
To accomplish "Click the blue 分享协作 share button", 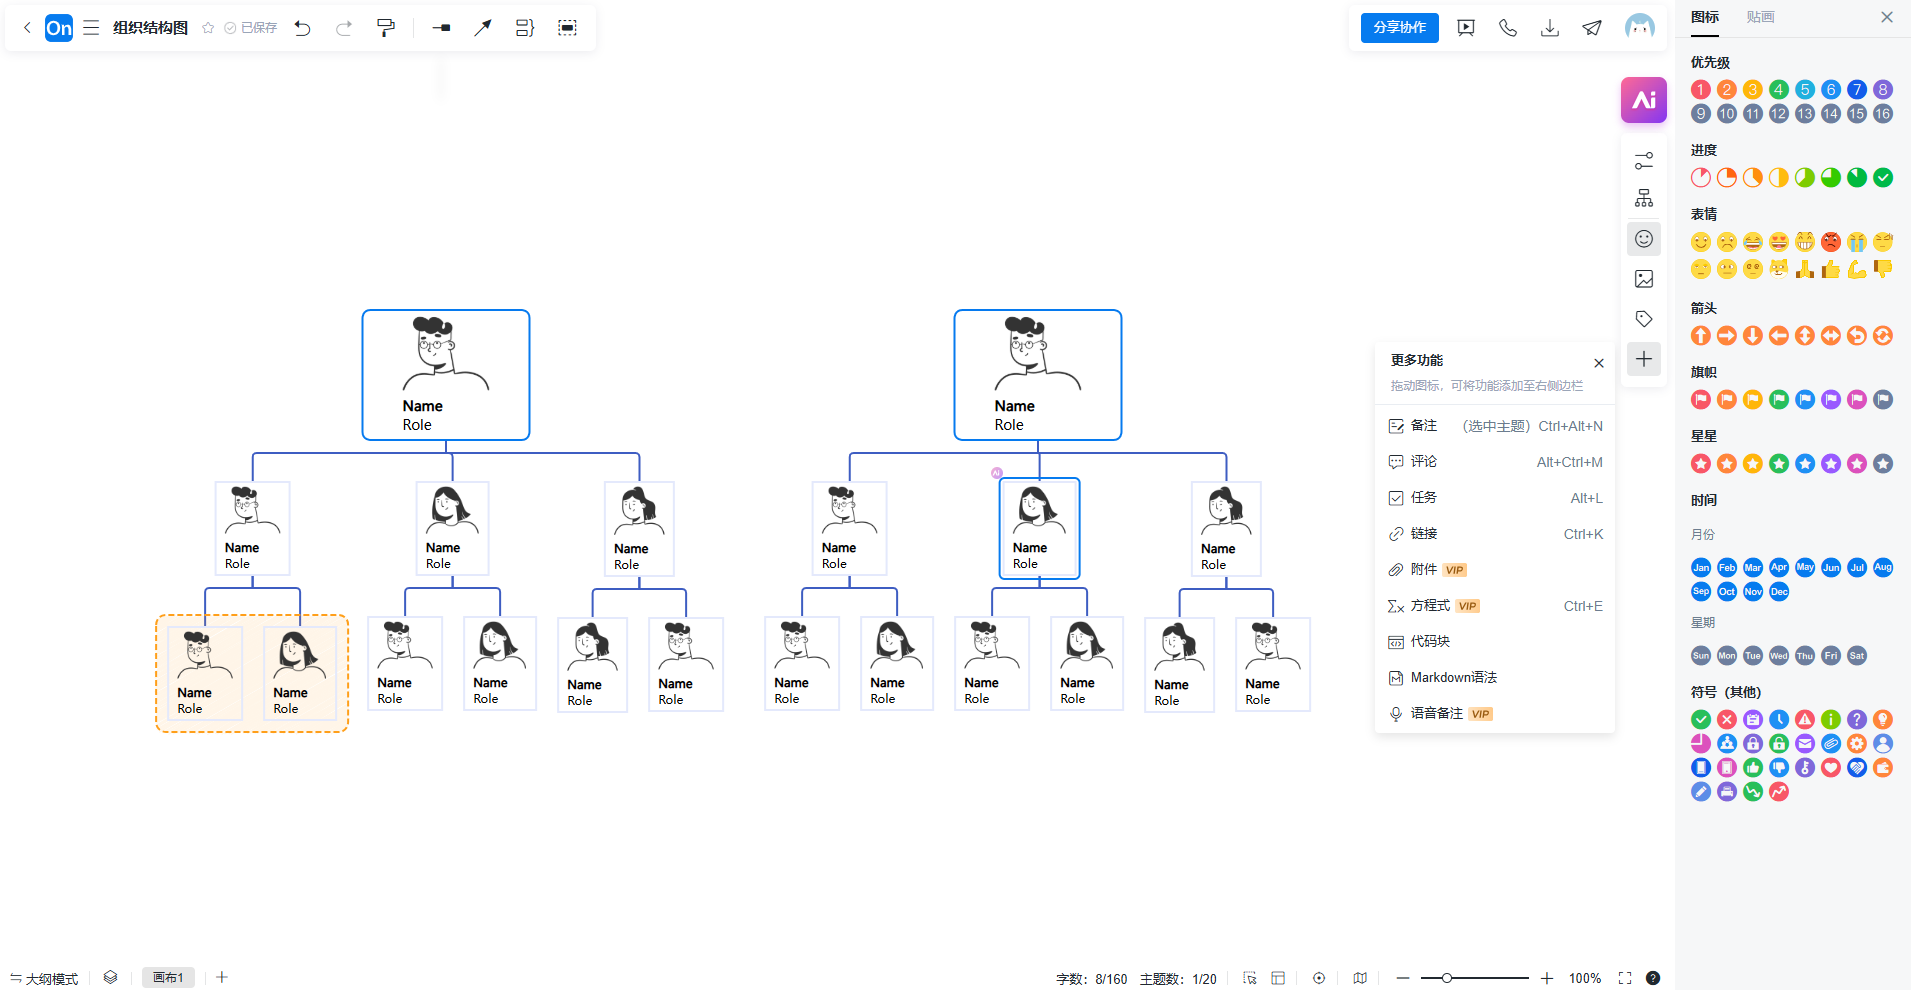I will (1399, 28).
